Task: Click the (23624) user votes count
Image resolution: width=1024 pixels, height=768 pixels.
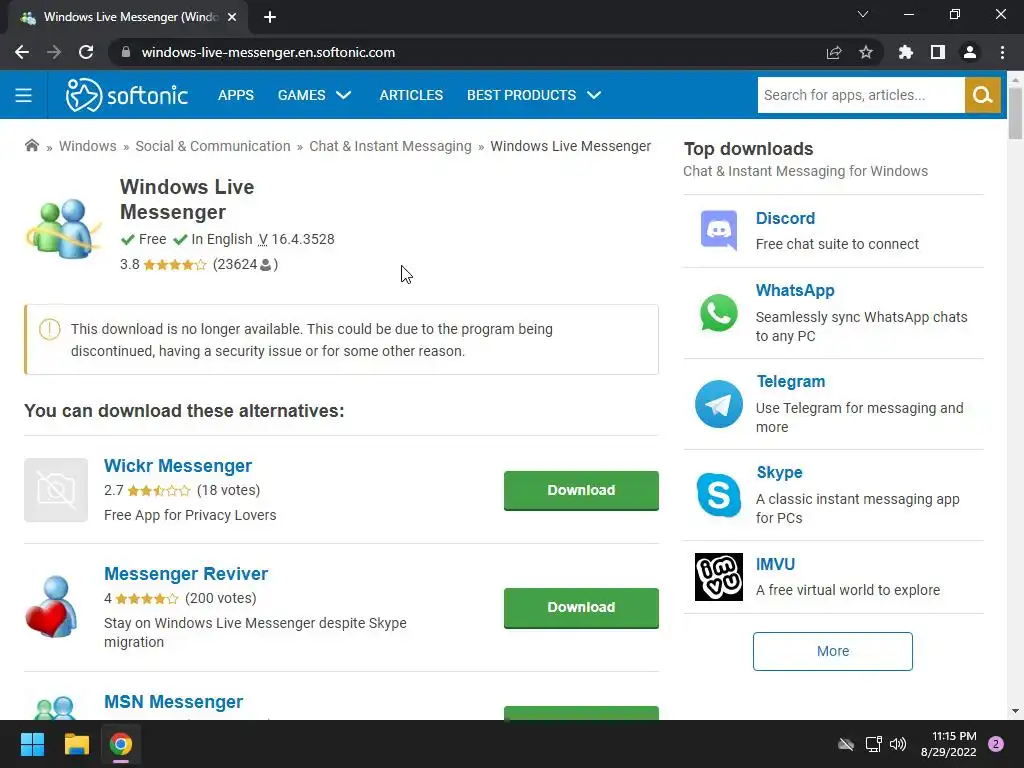Action: pyautogui.click(x=246, y=264)
